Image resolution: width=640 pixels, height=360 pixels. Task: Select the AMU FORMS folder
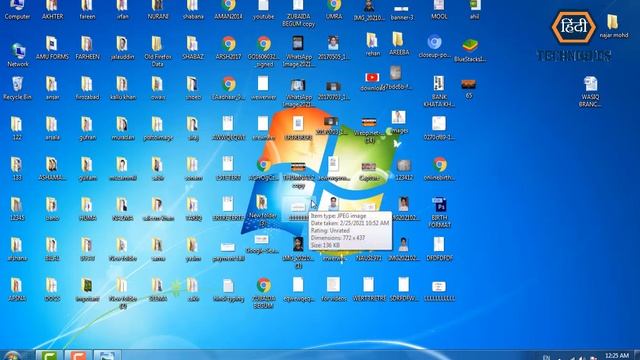(52, 48)
